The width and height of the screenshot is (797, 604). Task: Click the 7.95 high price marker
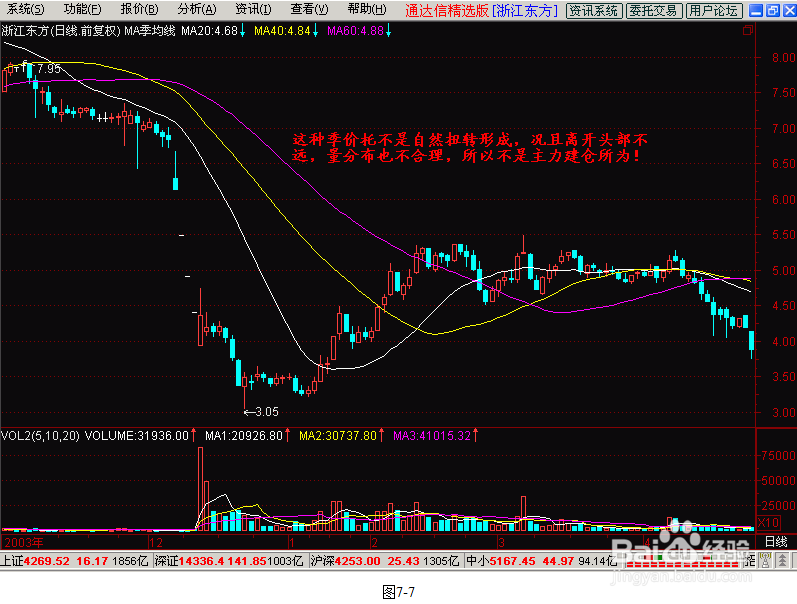click(49, 69)
